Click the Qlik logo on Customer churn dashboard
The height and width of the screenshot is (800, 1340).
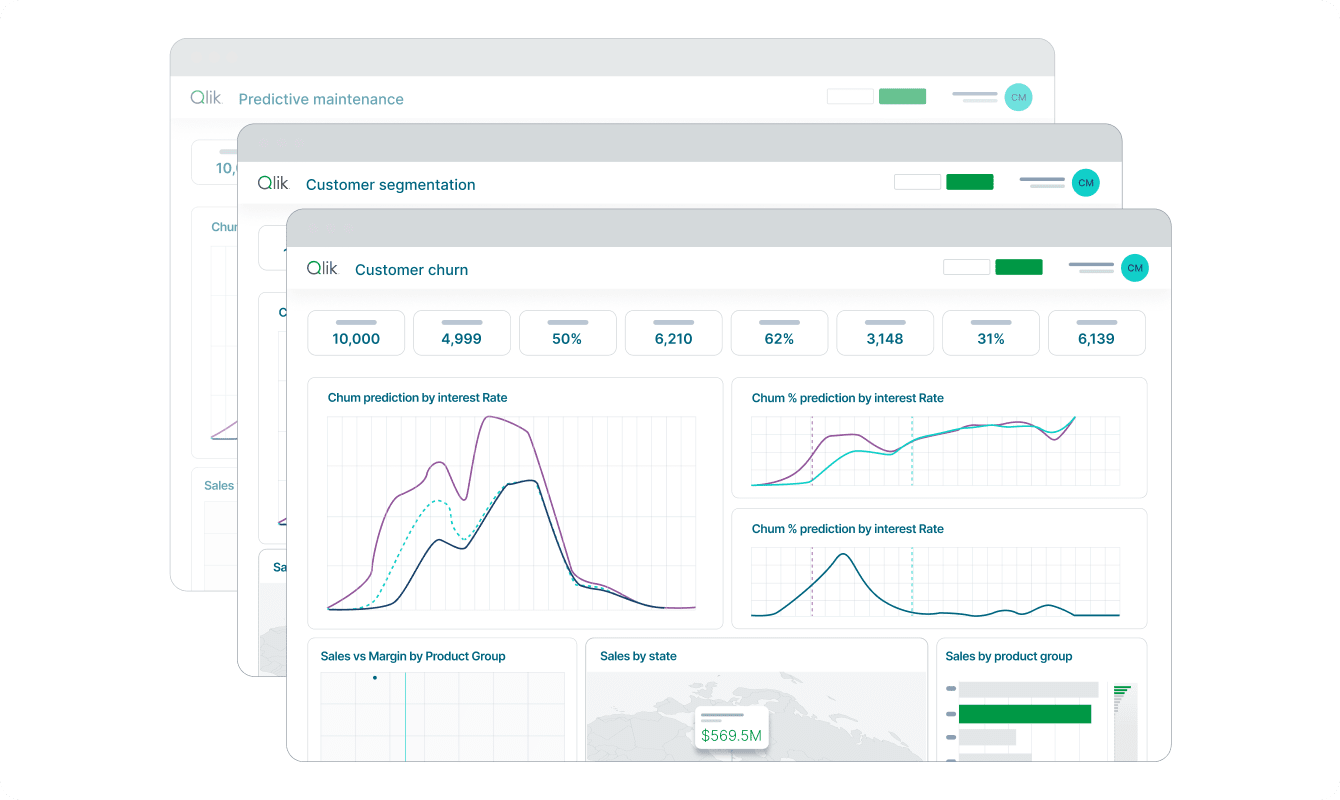tap(322, 267)
